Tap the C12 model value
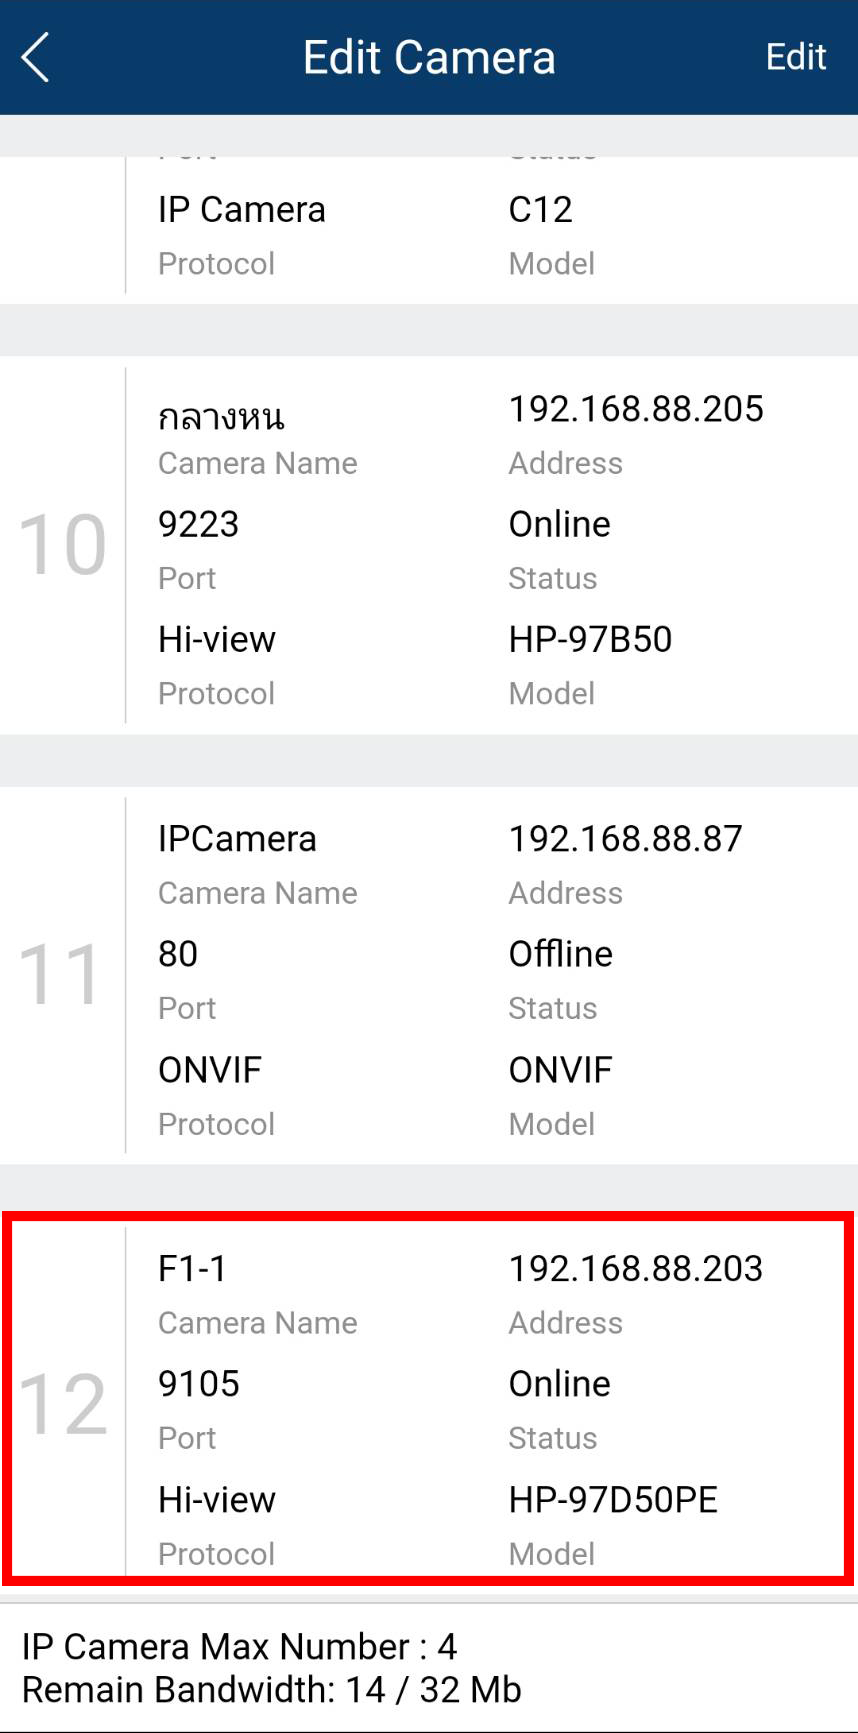Image resolution: width=858 pixels, height=1733 pixels. click(x=540, y=210)
